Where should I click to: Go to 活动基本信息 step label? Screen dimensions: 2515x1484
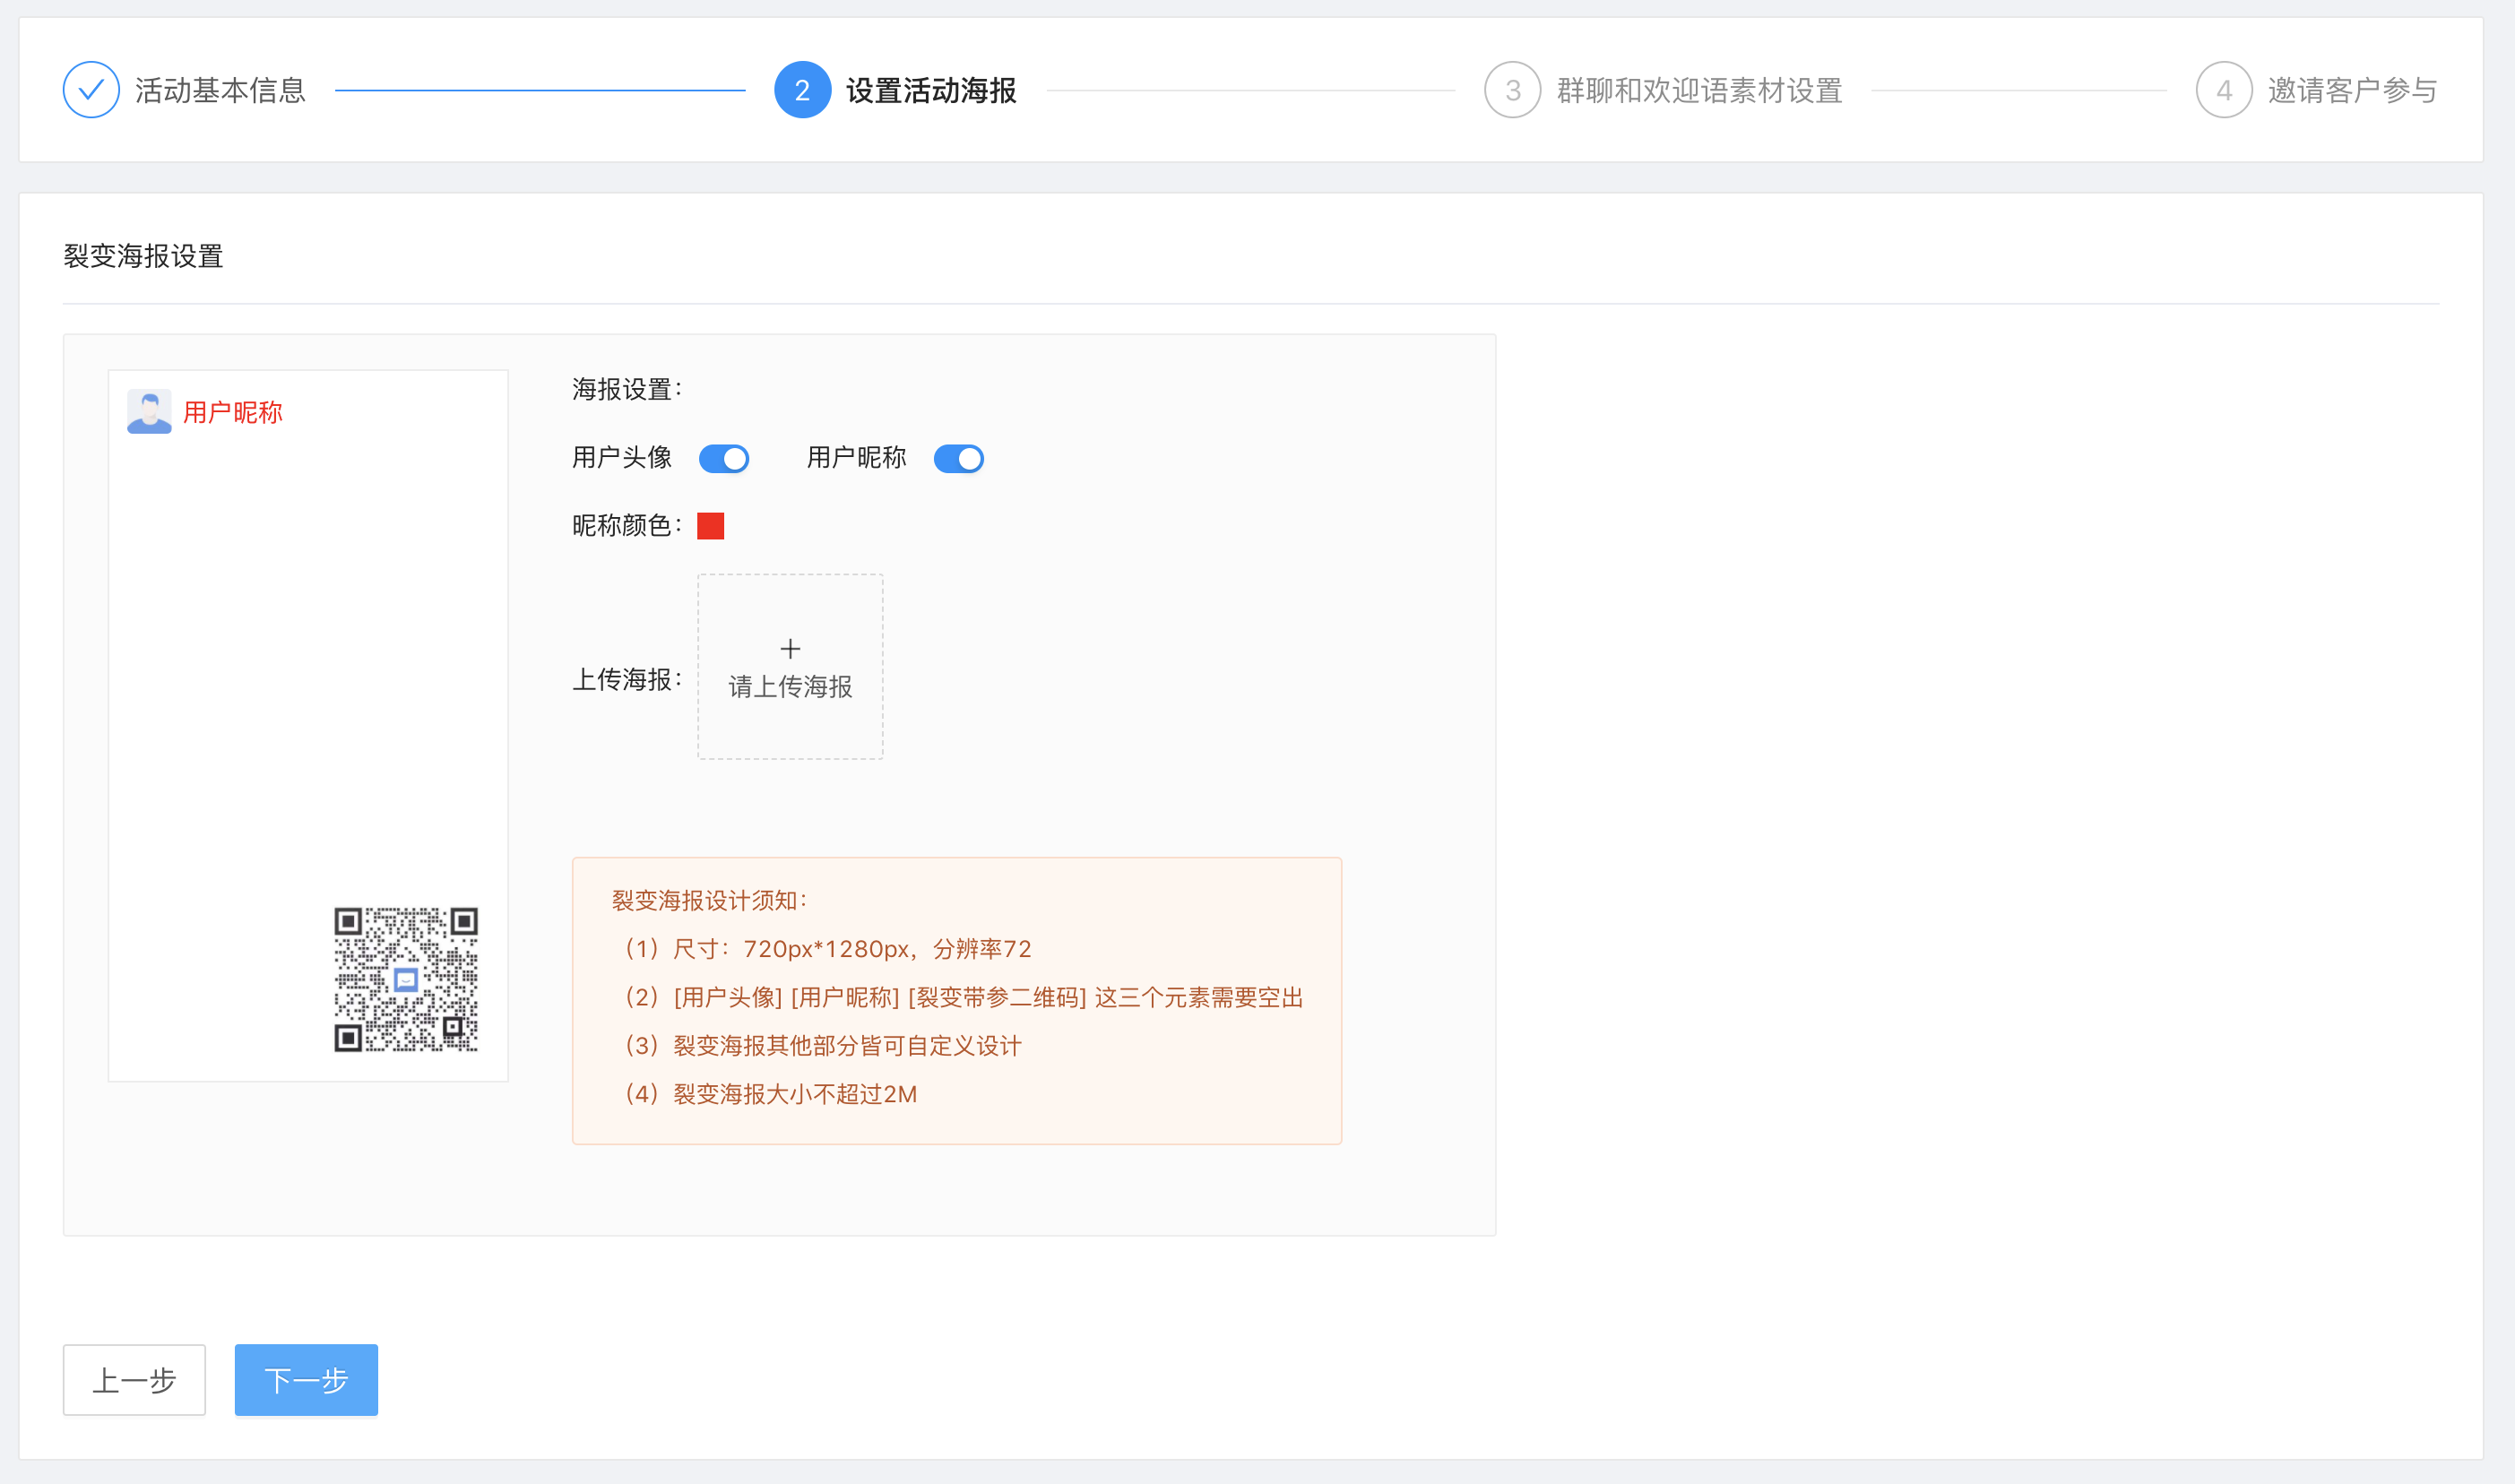click(x=220, y=91)
